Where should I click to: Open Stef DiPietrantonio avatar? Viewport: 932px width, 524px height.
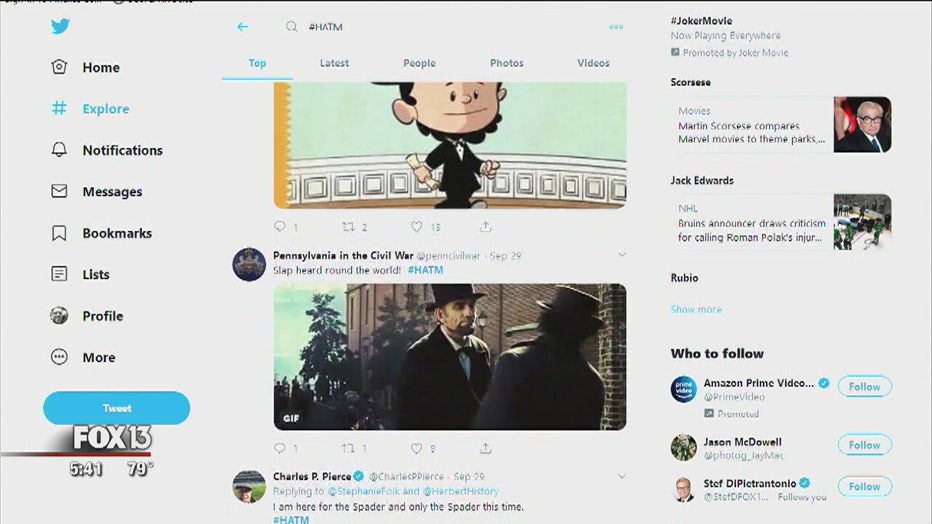(x=684, y=489)
